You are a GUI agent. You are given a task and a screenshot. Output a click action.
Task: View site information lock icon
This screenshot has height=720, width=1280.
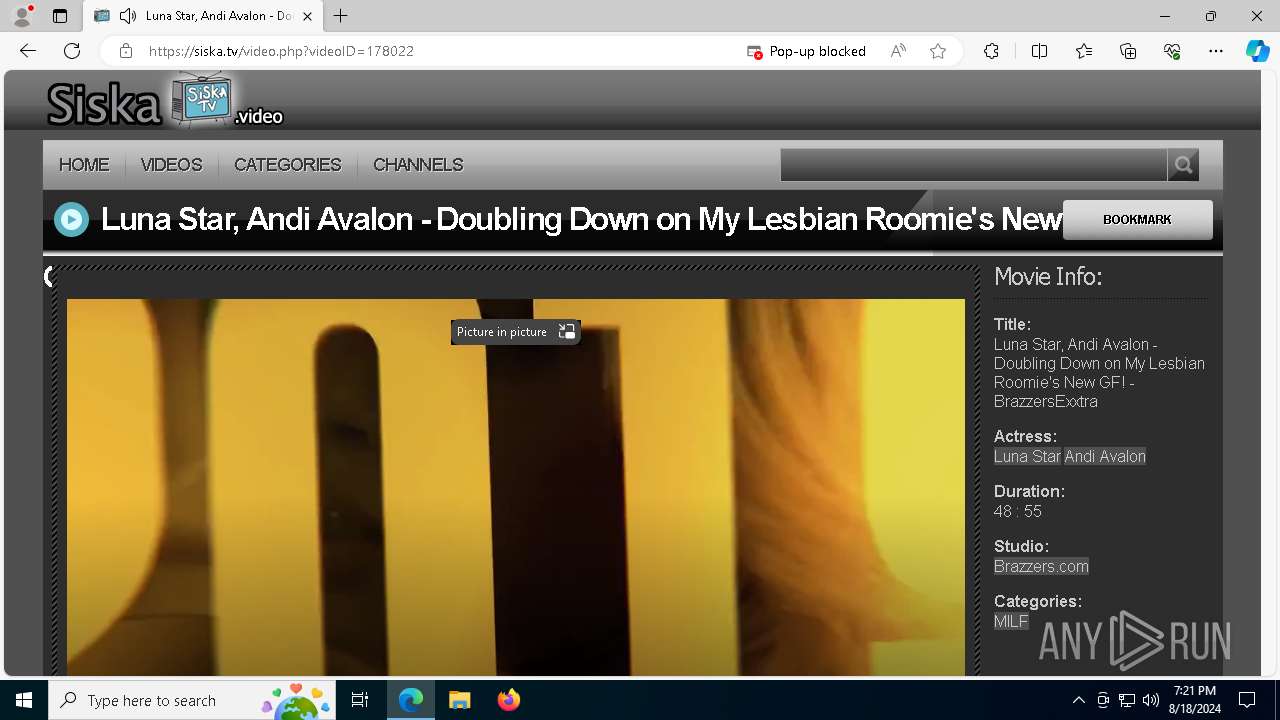125,51
